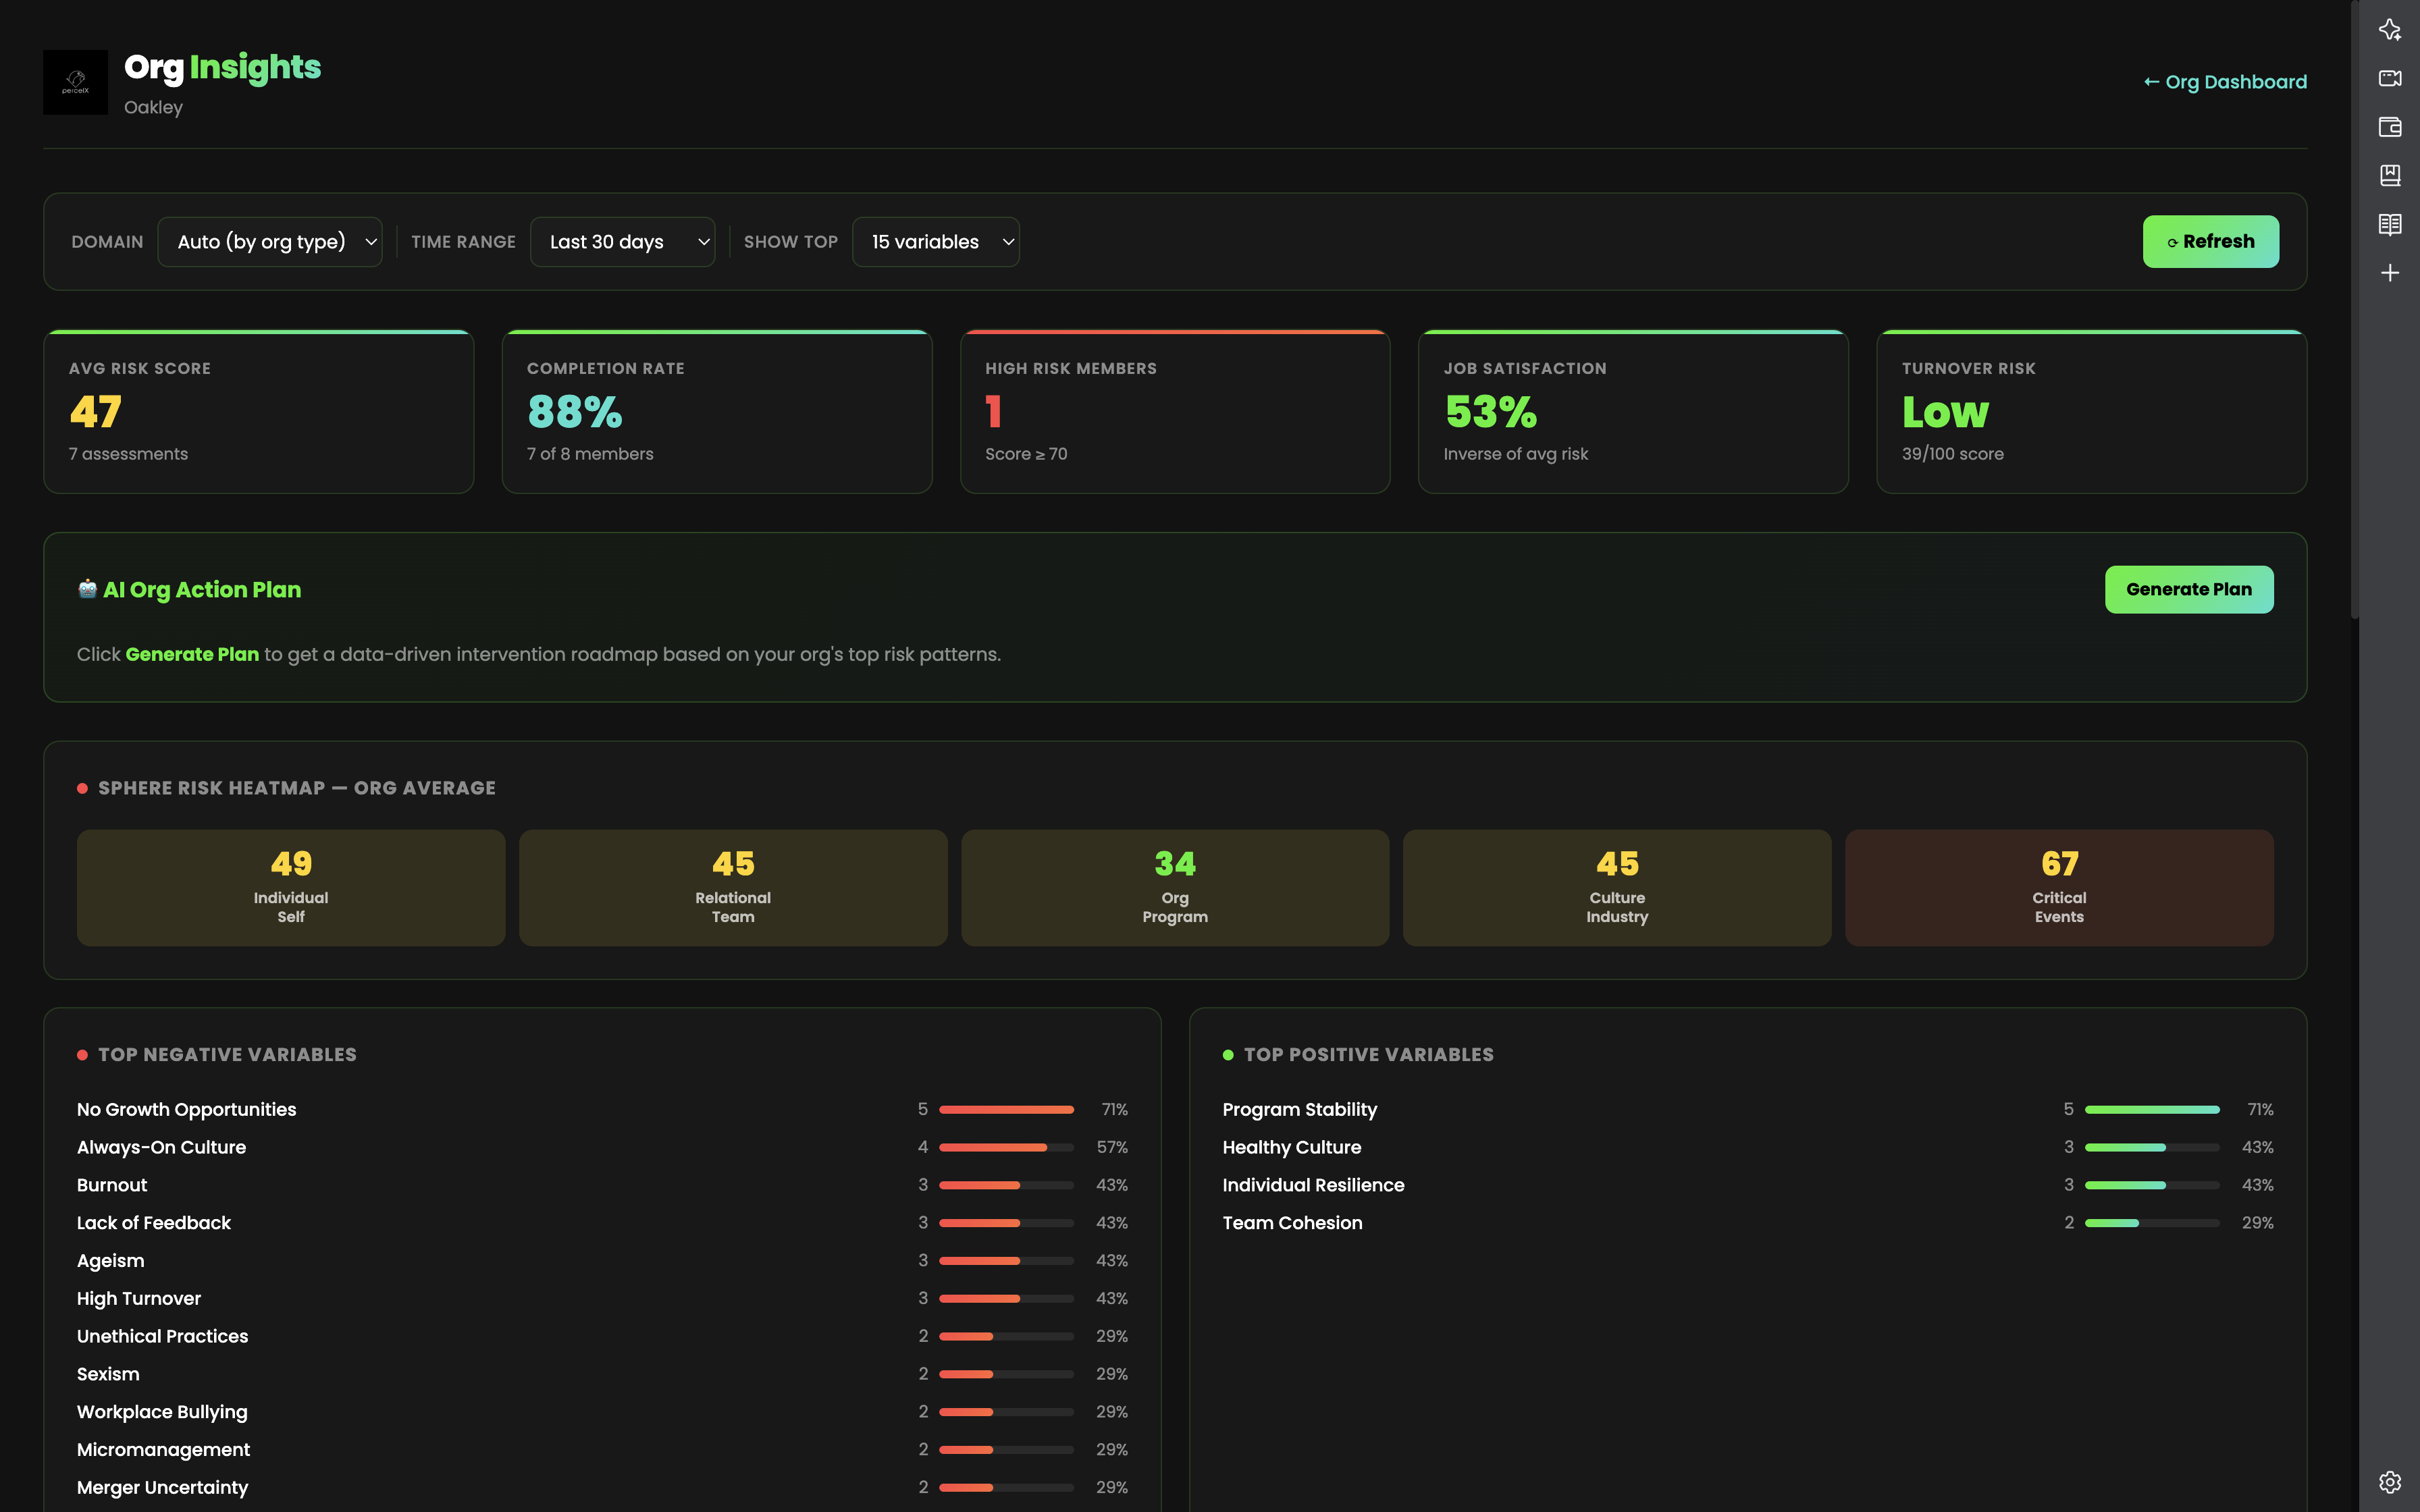Click the Top Positive Variables heading
This screenshot has width=2420, height=1512.
coord(1368,1055)
